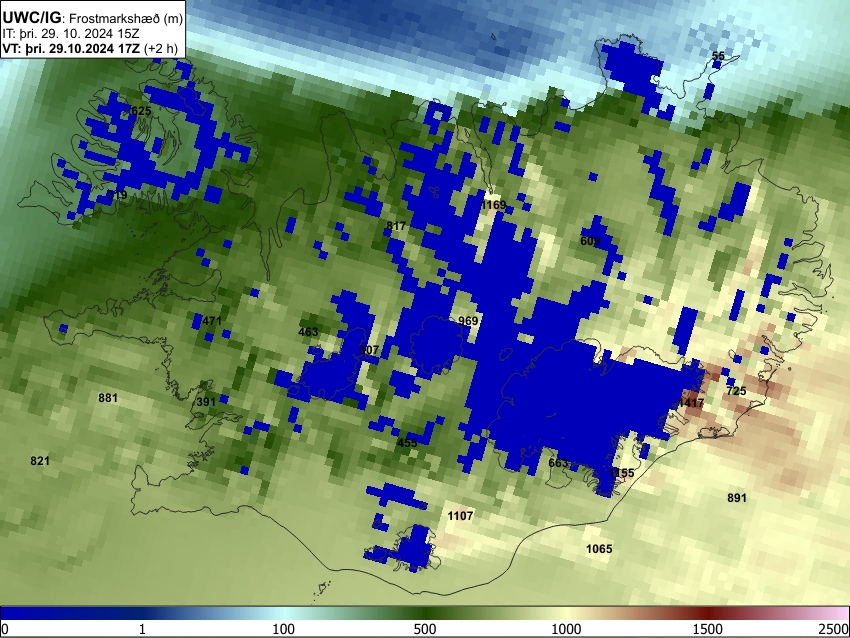Click the 391 value label on map
This screenshot has width=850, height=638.
[206, 402]
